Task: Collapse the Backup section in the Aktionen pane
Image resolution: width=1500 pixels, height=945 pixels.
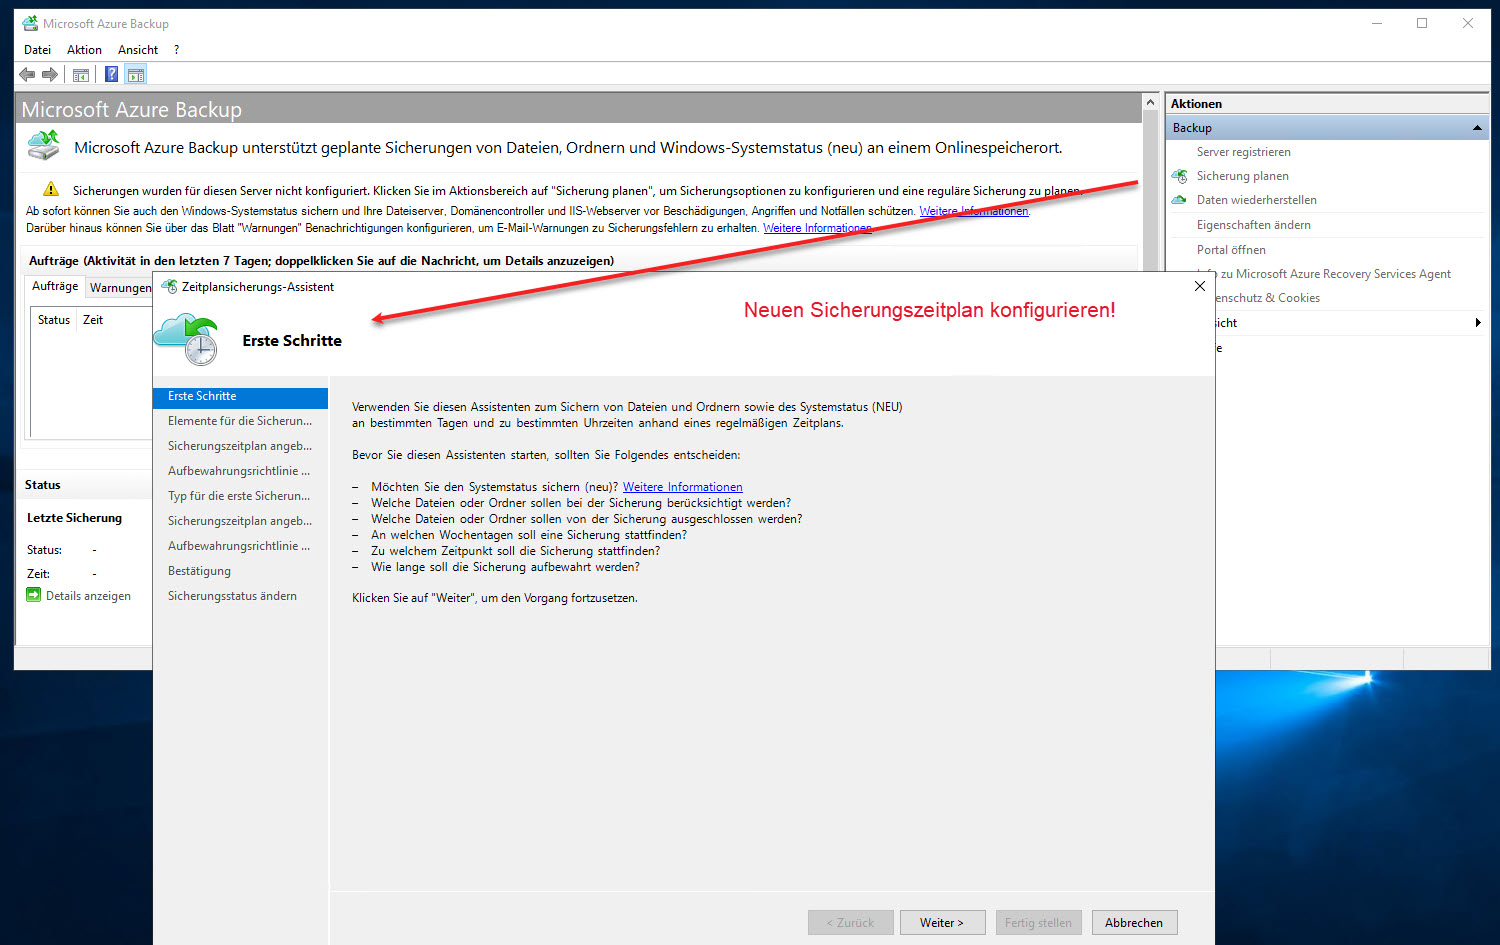Action: tap(1477, 127)
